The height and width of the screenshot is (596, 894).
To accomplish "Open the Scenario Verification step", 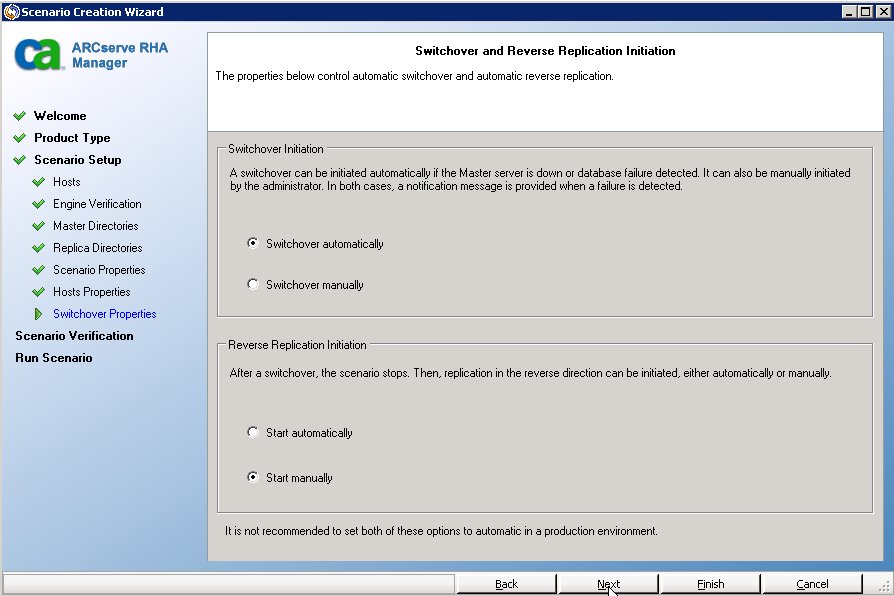I will coord(74,336).
